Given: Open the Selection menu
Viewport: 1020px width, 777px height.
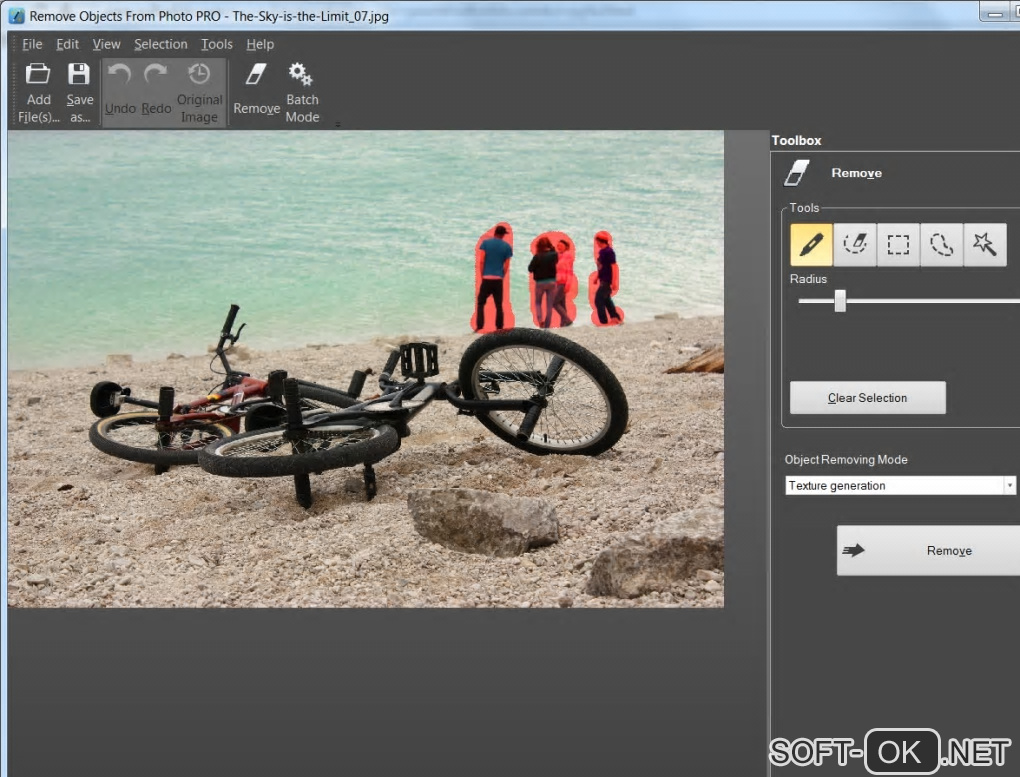Looking at the screenshot, I should point(160,44).
